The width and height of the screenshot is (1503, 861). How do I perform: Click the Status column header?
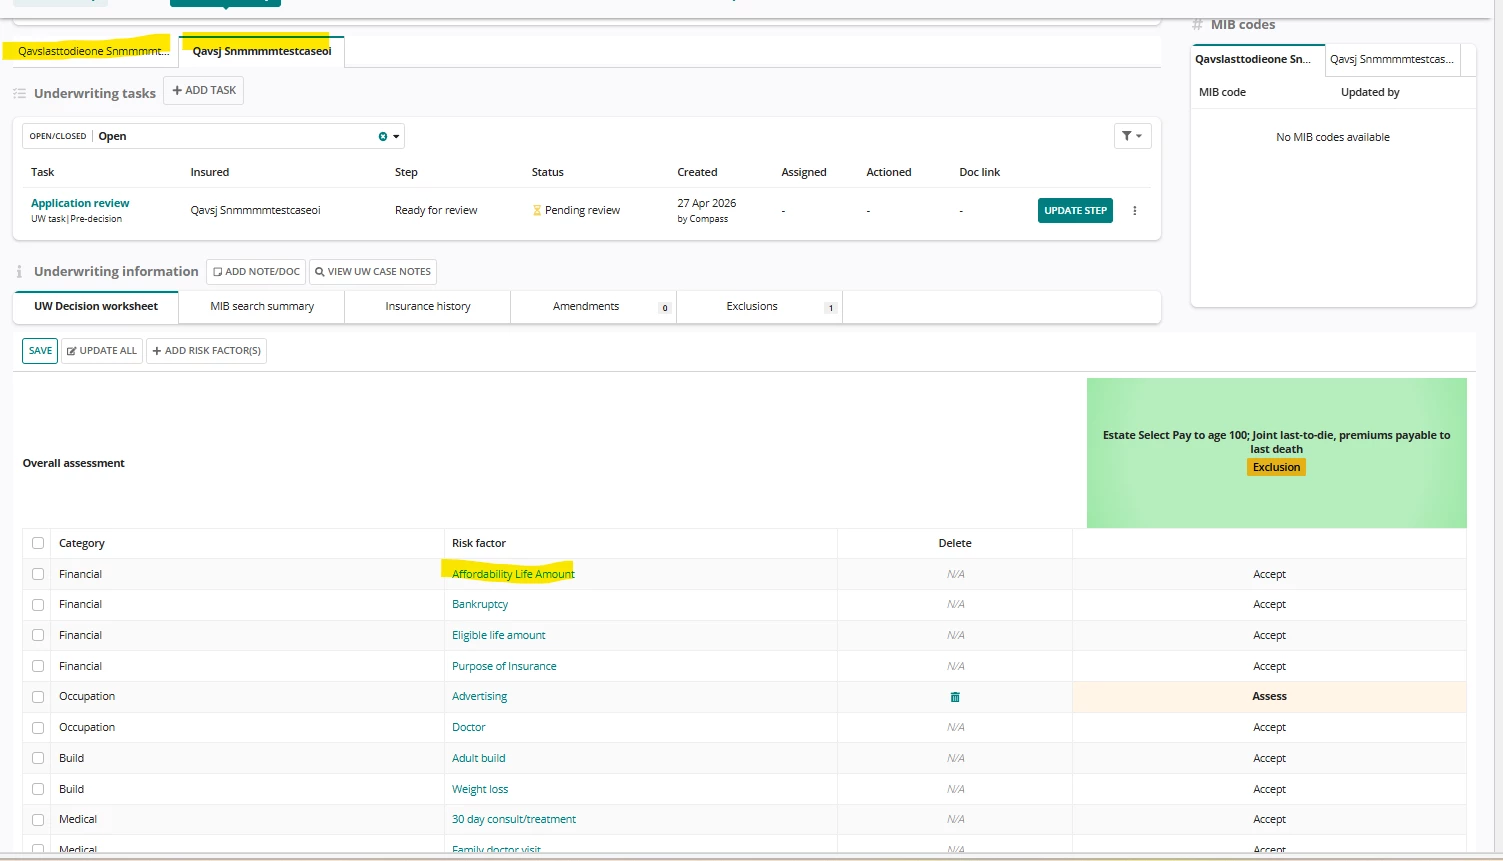(x=548, y=172)
